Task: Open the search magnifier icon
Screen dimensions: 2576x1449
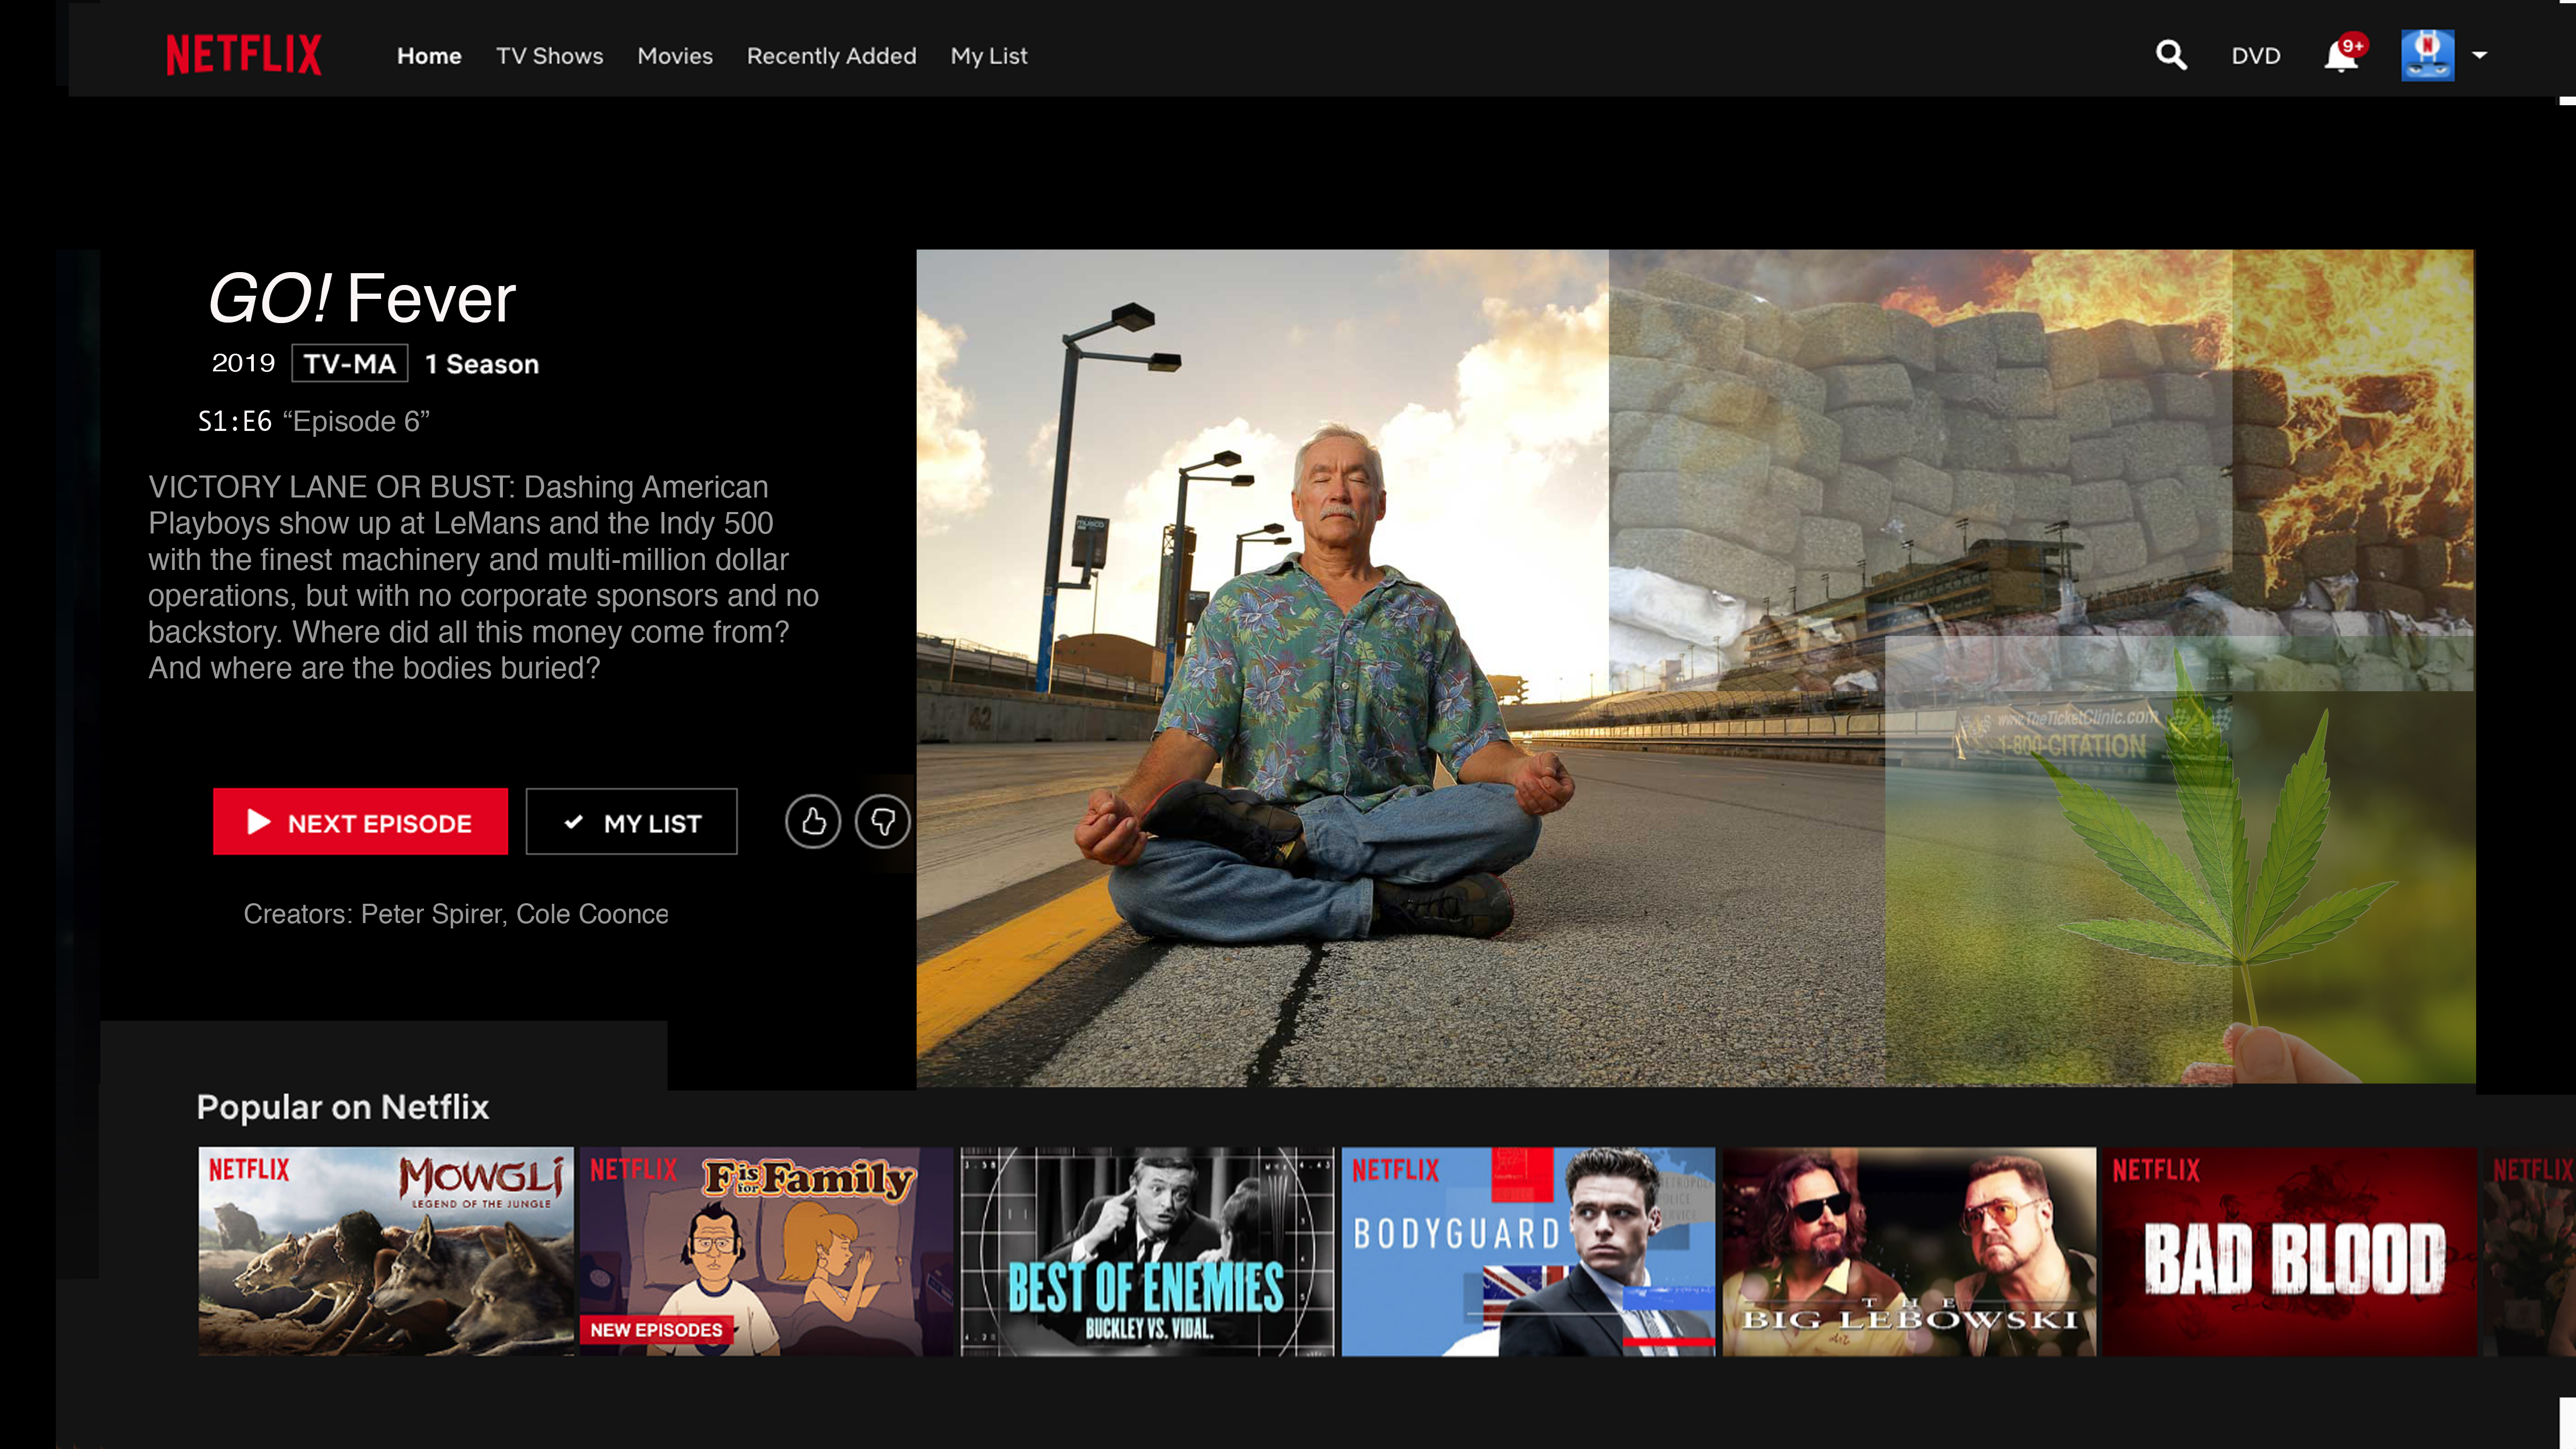Action: point(2170,55)
